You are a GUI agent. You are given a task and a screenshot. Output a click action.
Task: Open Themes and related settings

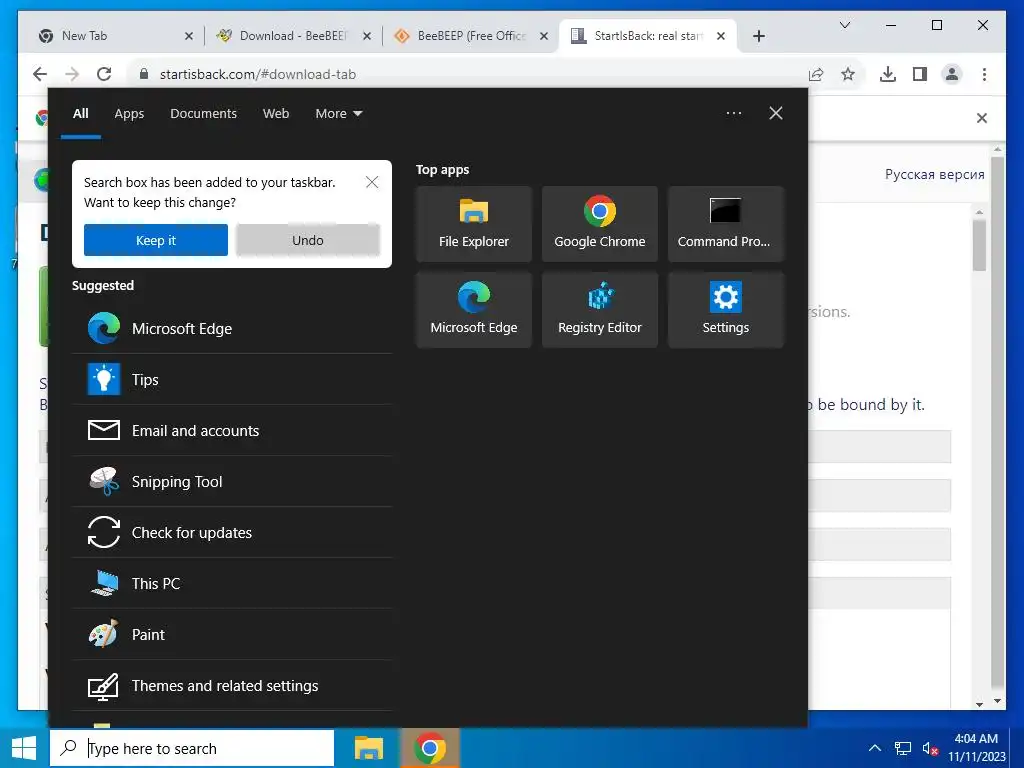click(232, 685)
